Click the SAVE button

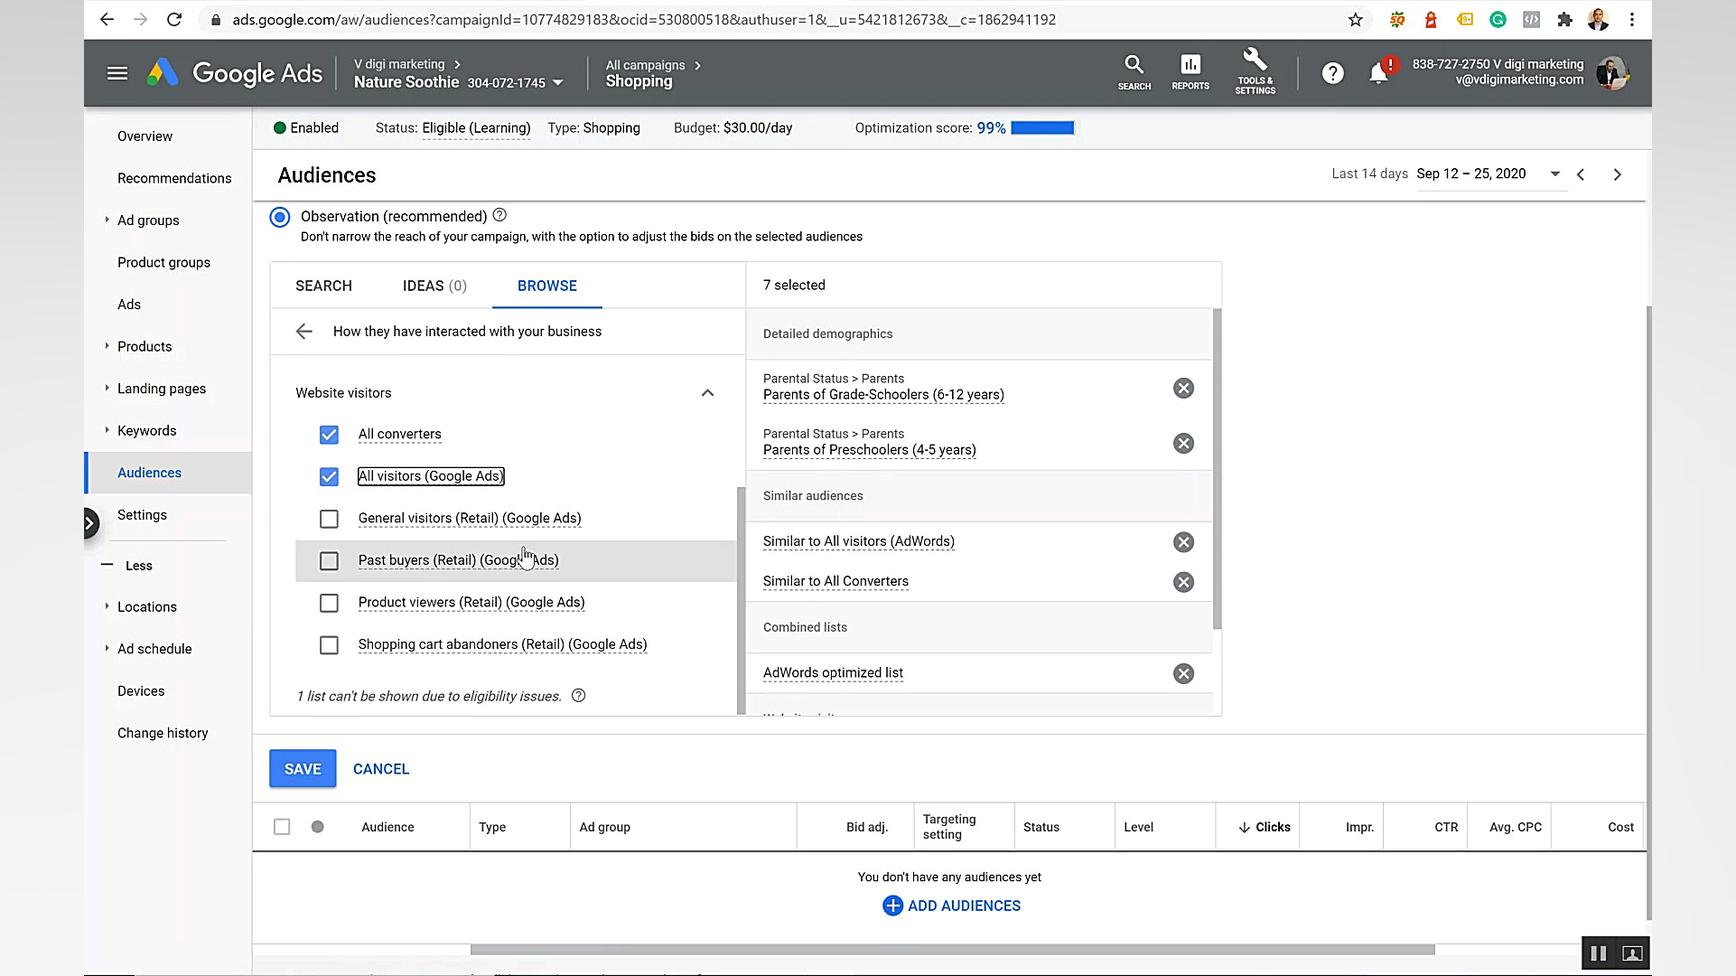(302, 769)
